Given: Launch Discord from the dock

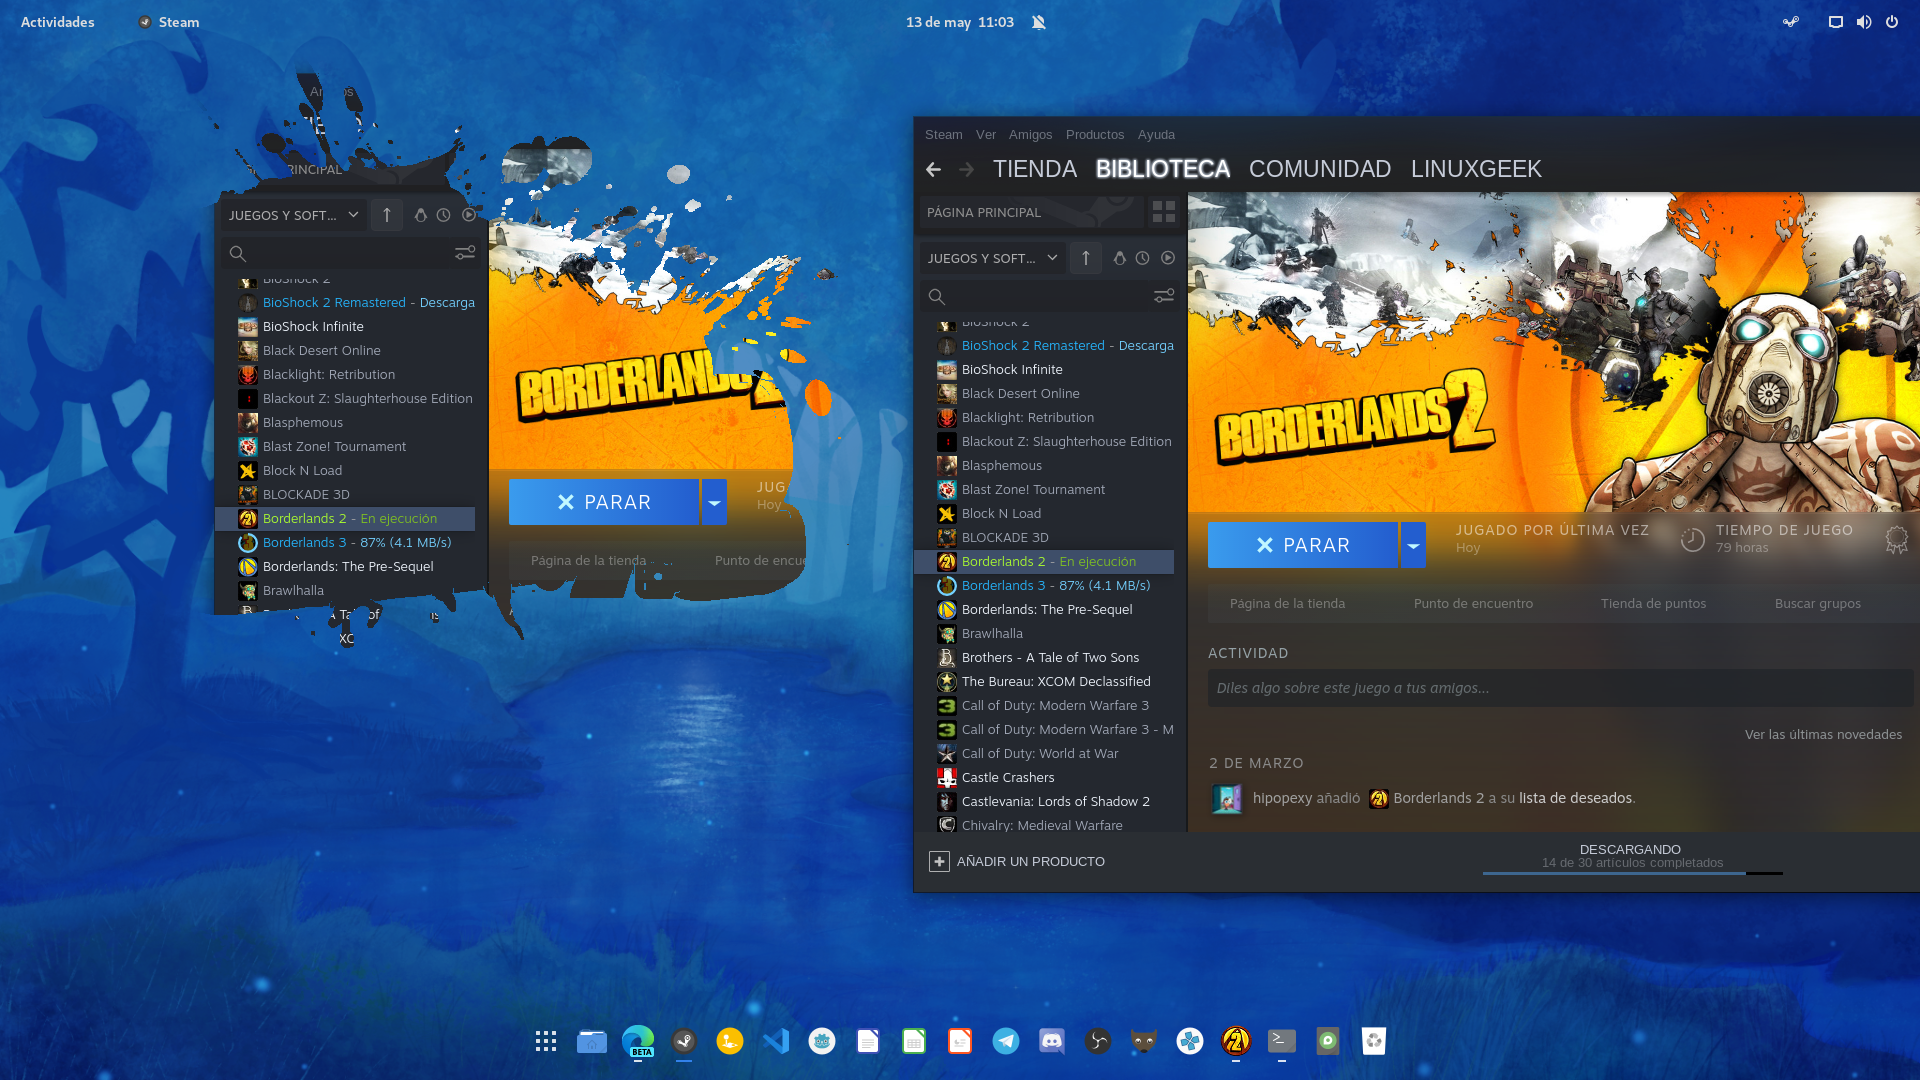Looking at the screenshot, I should (1052, 1041).
